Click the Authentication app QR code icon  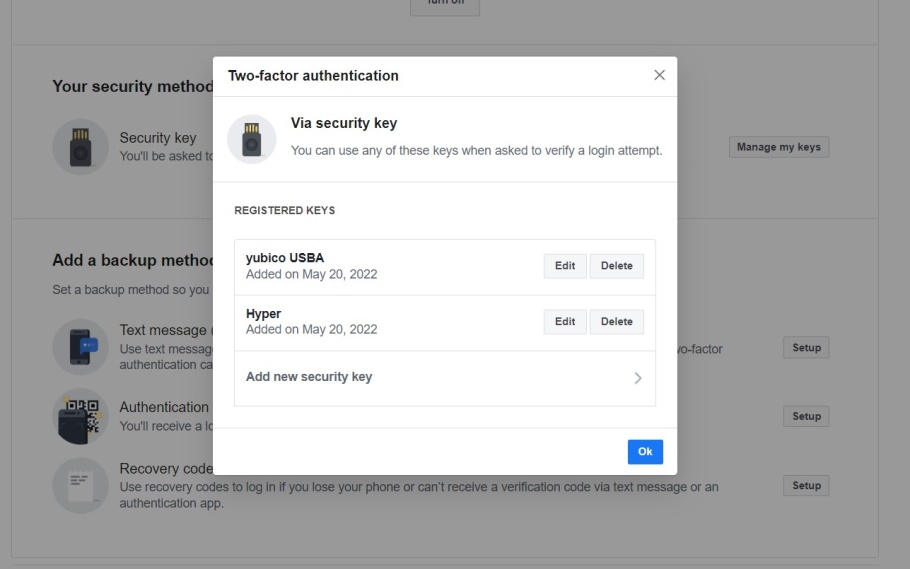tap(81, 416)
